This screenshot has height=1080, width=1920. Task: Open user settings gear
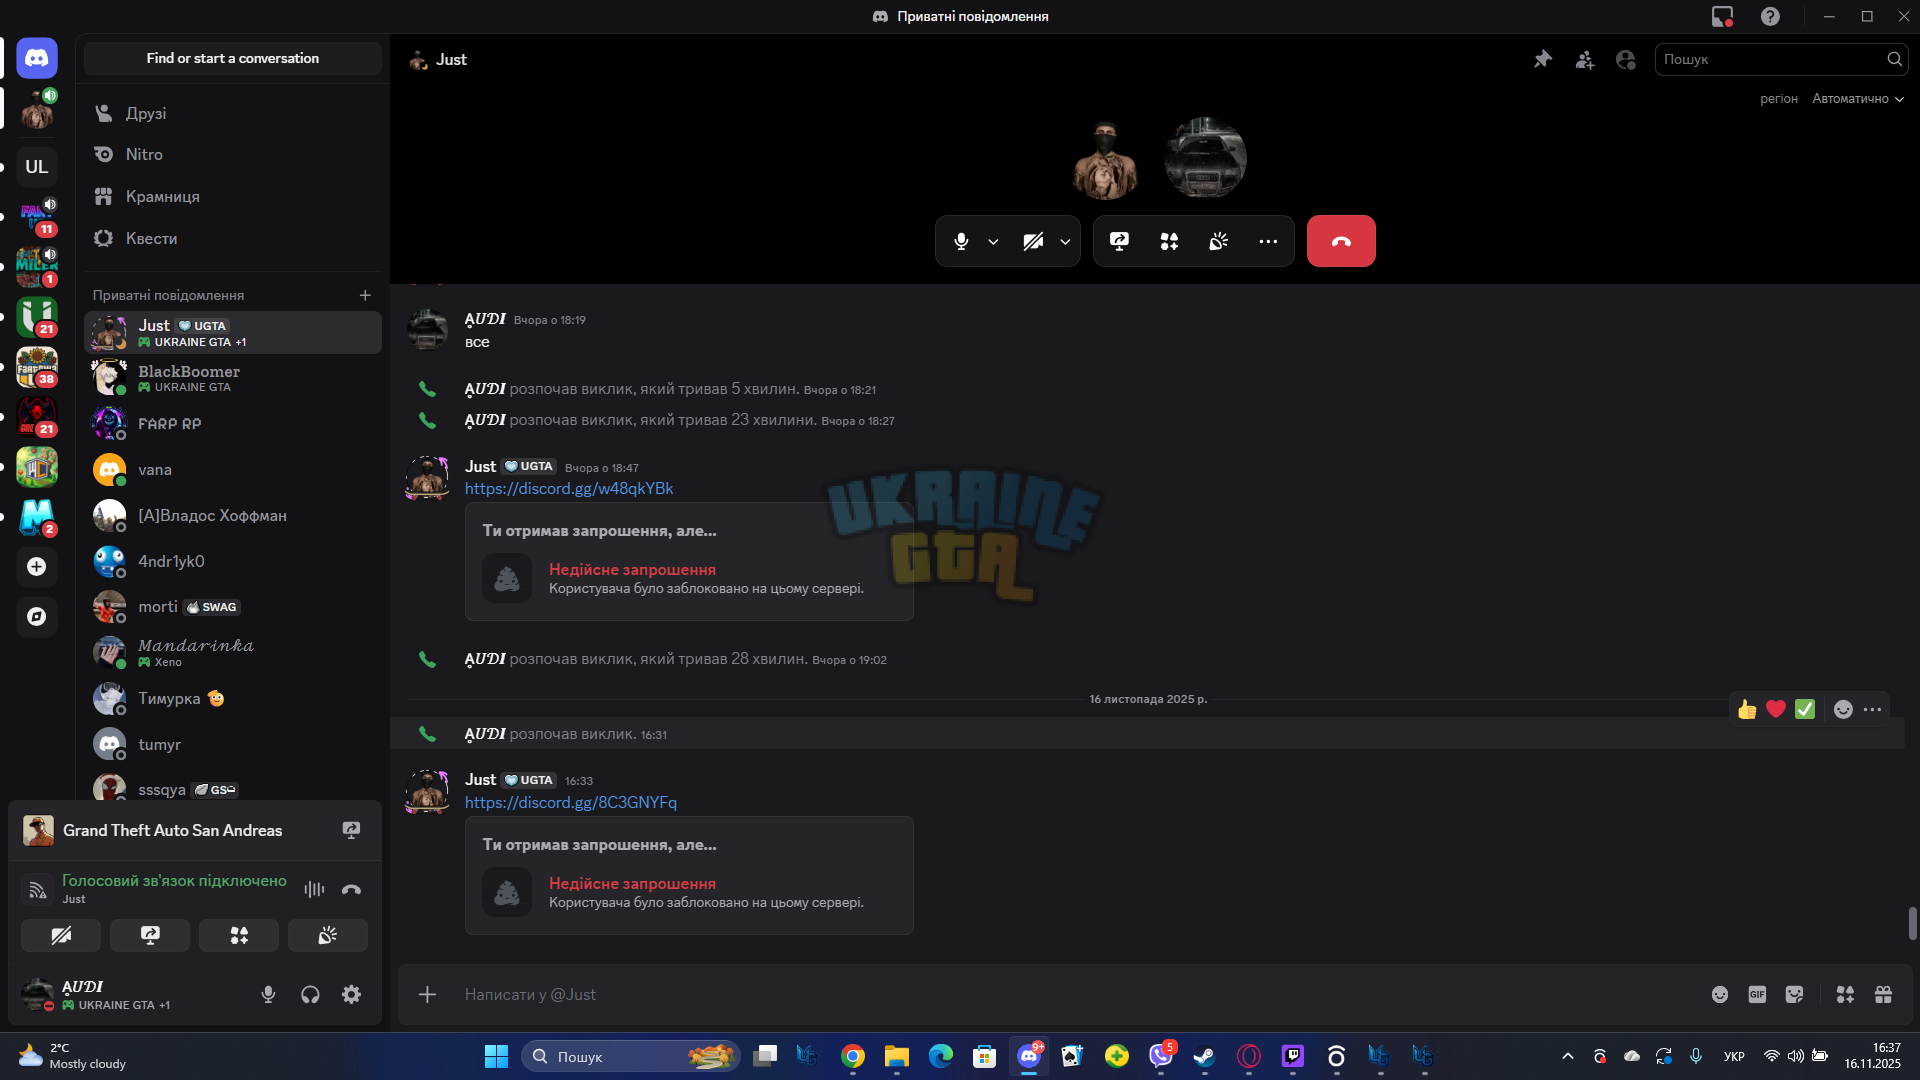[351, 995]
